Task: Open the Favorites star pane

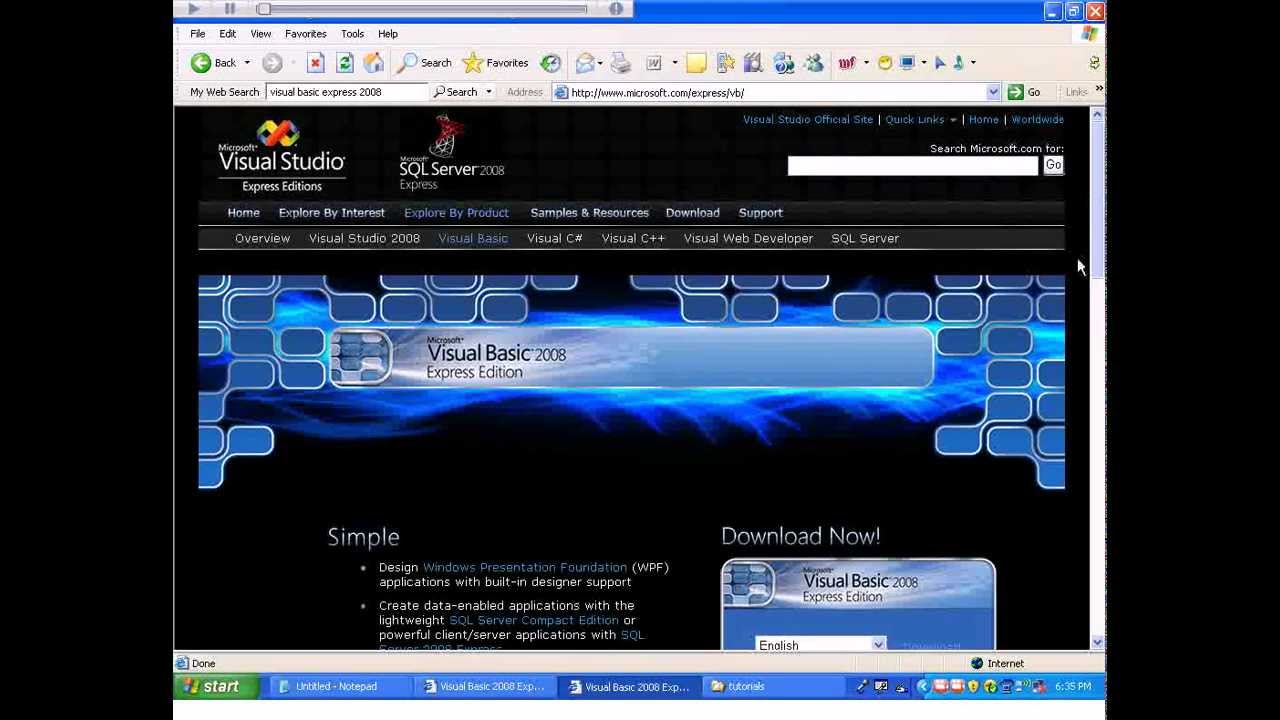Action: pyautogui.click(x=495, y=63)
